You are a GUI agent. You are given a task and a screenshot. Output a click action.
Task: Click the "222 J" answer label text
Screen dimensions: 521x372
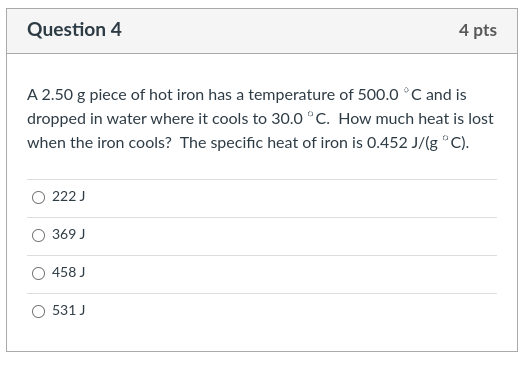tap(69, 196)
